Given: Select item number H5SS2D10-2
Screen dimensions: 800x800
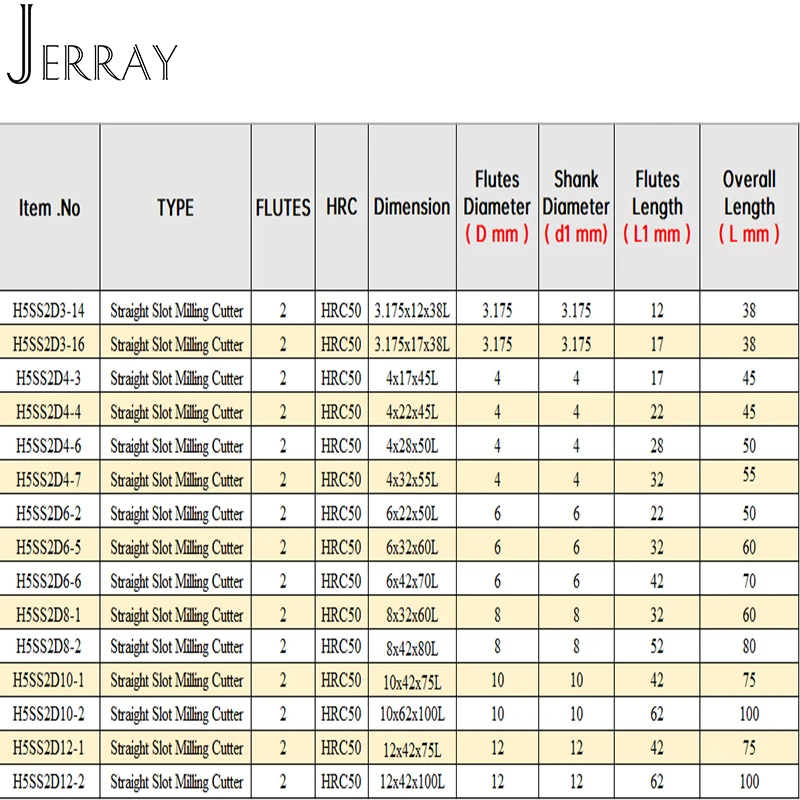Looking at the screenshot, I should 48,714.
